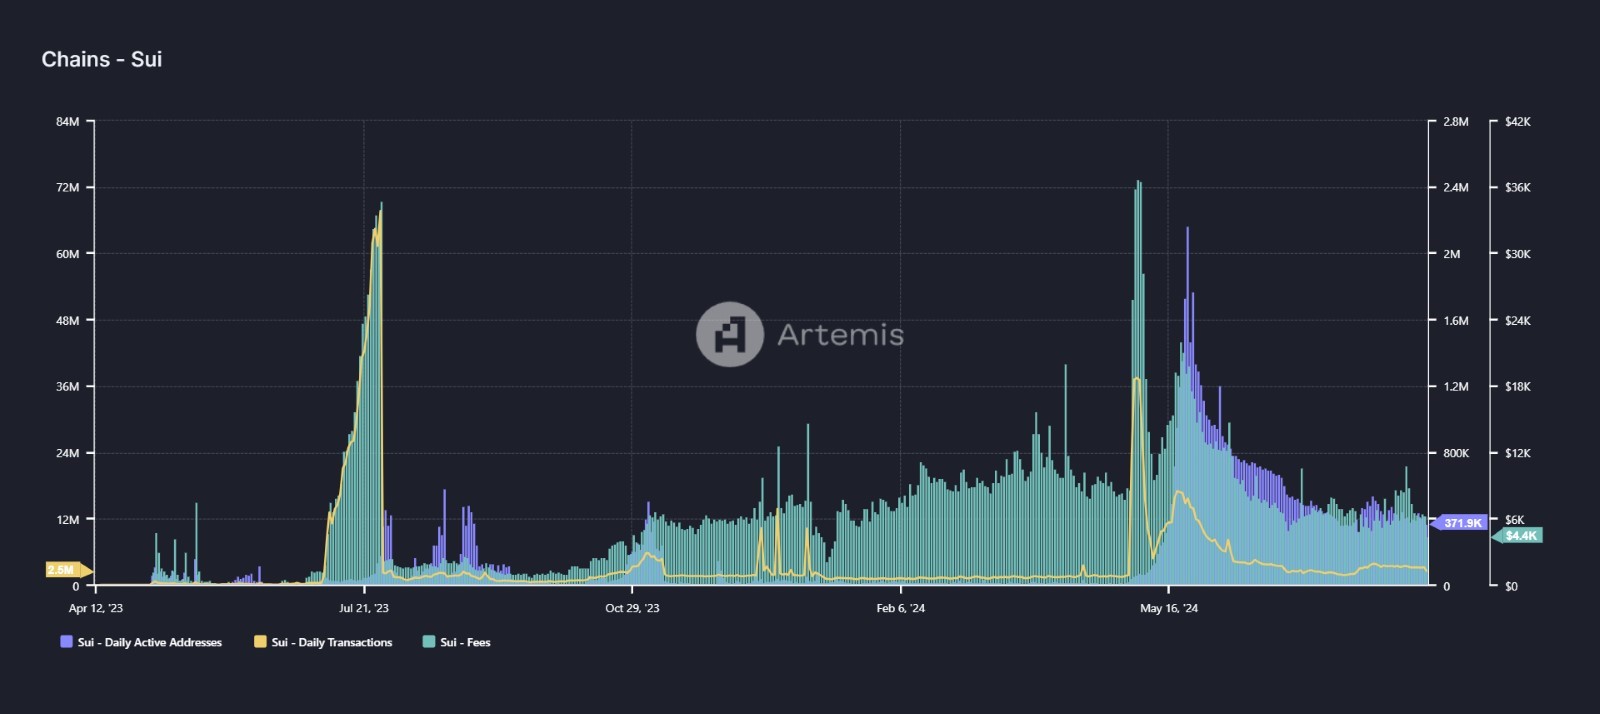This screenshot has width=1600, height=714.
Task: Click the 2.5M daily transactions value tag
Action: 68,570
